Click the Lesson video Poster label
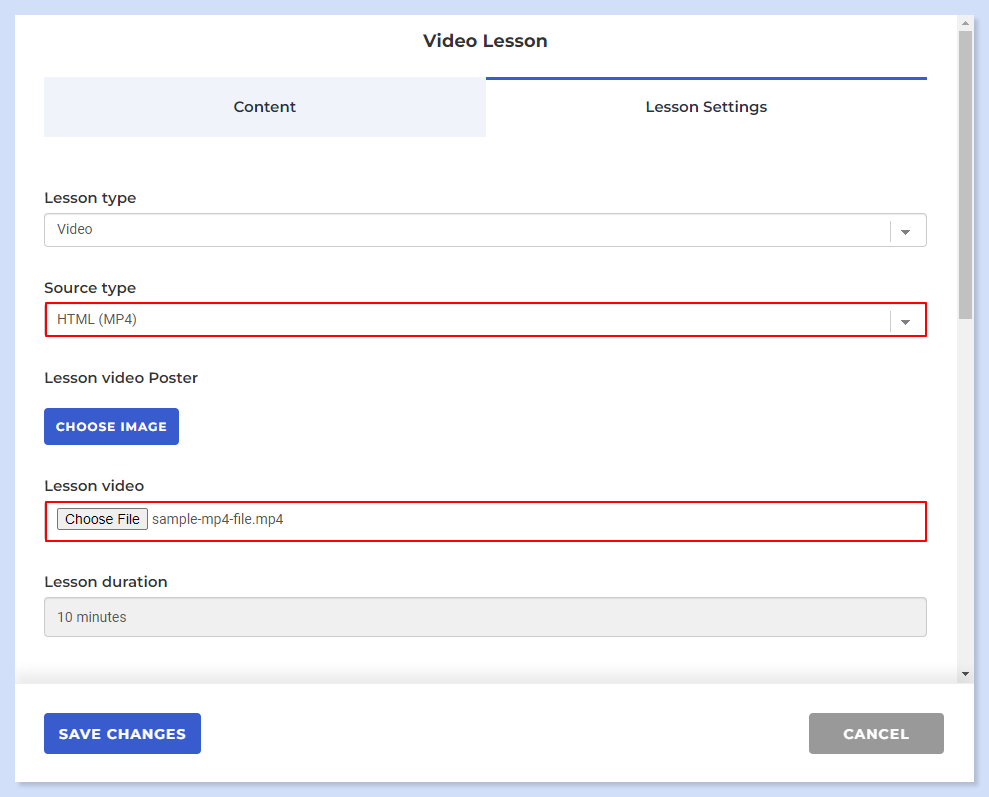Viewport: 989px width, 797px height. (x=121, y=378)
